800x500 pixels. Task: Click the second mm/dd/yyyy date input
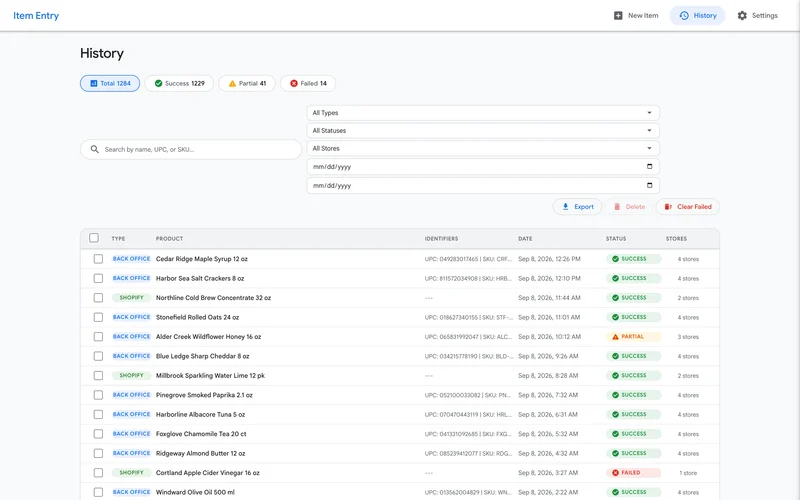(483, 186)
